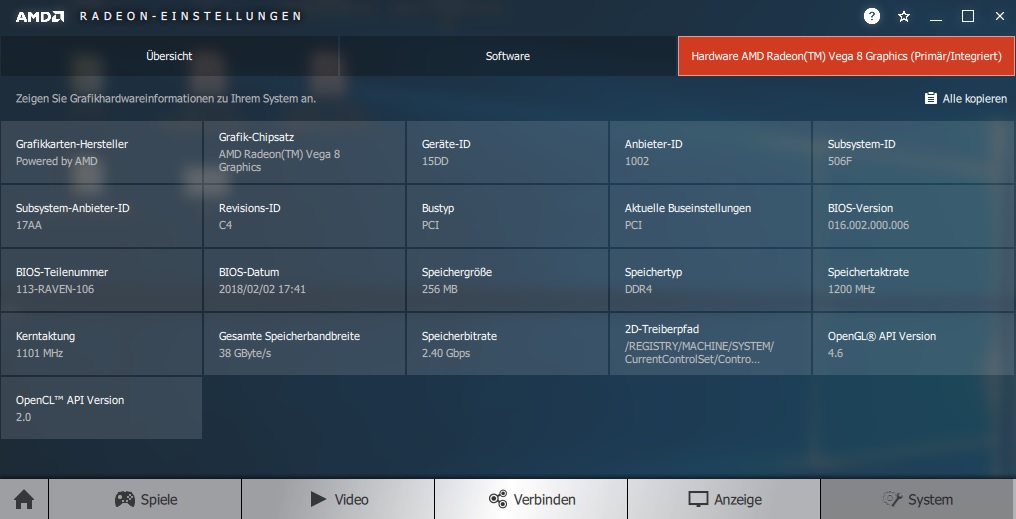Switch to the Software tab
Viewport: 1016px width, 519px height.
coord(508,56)
